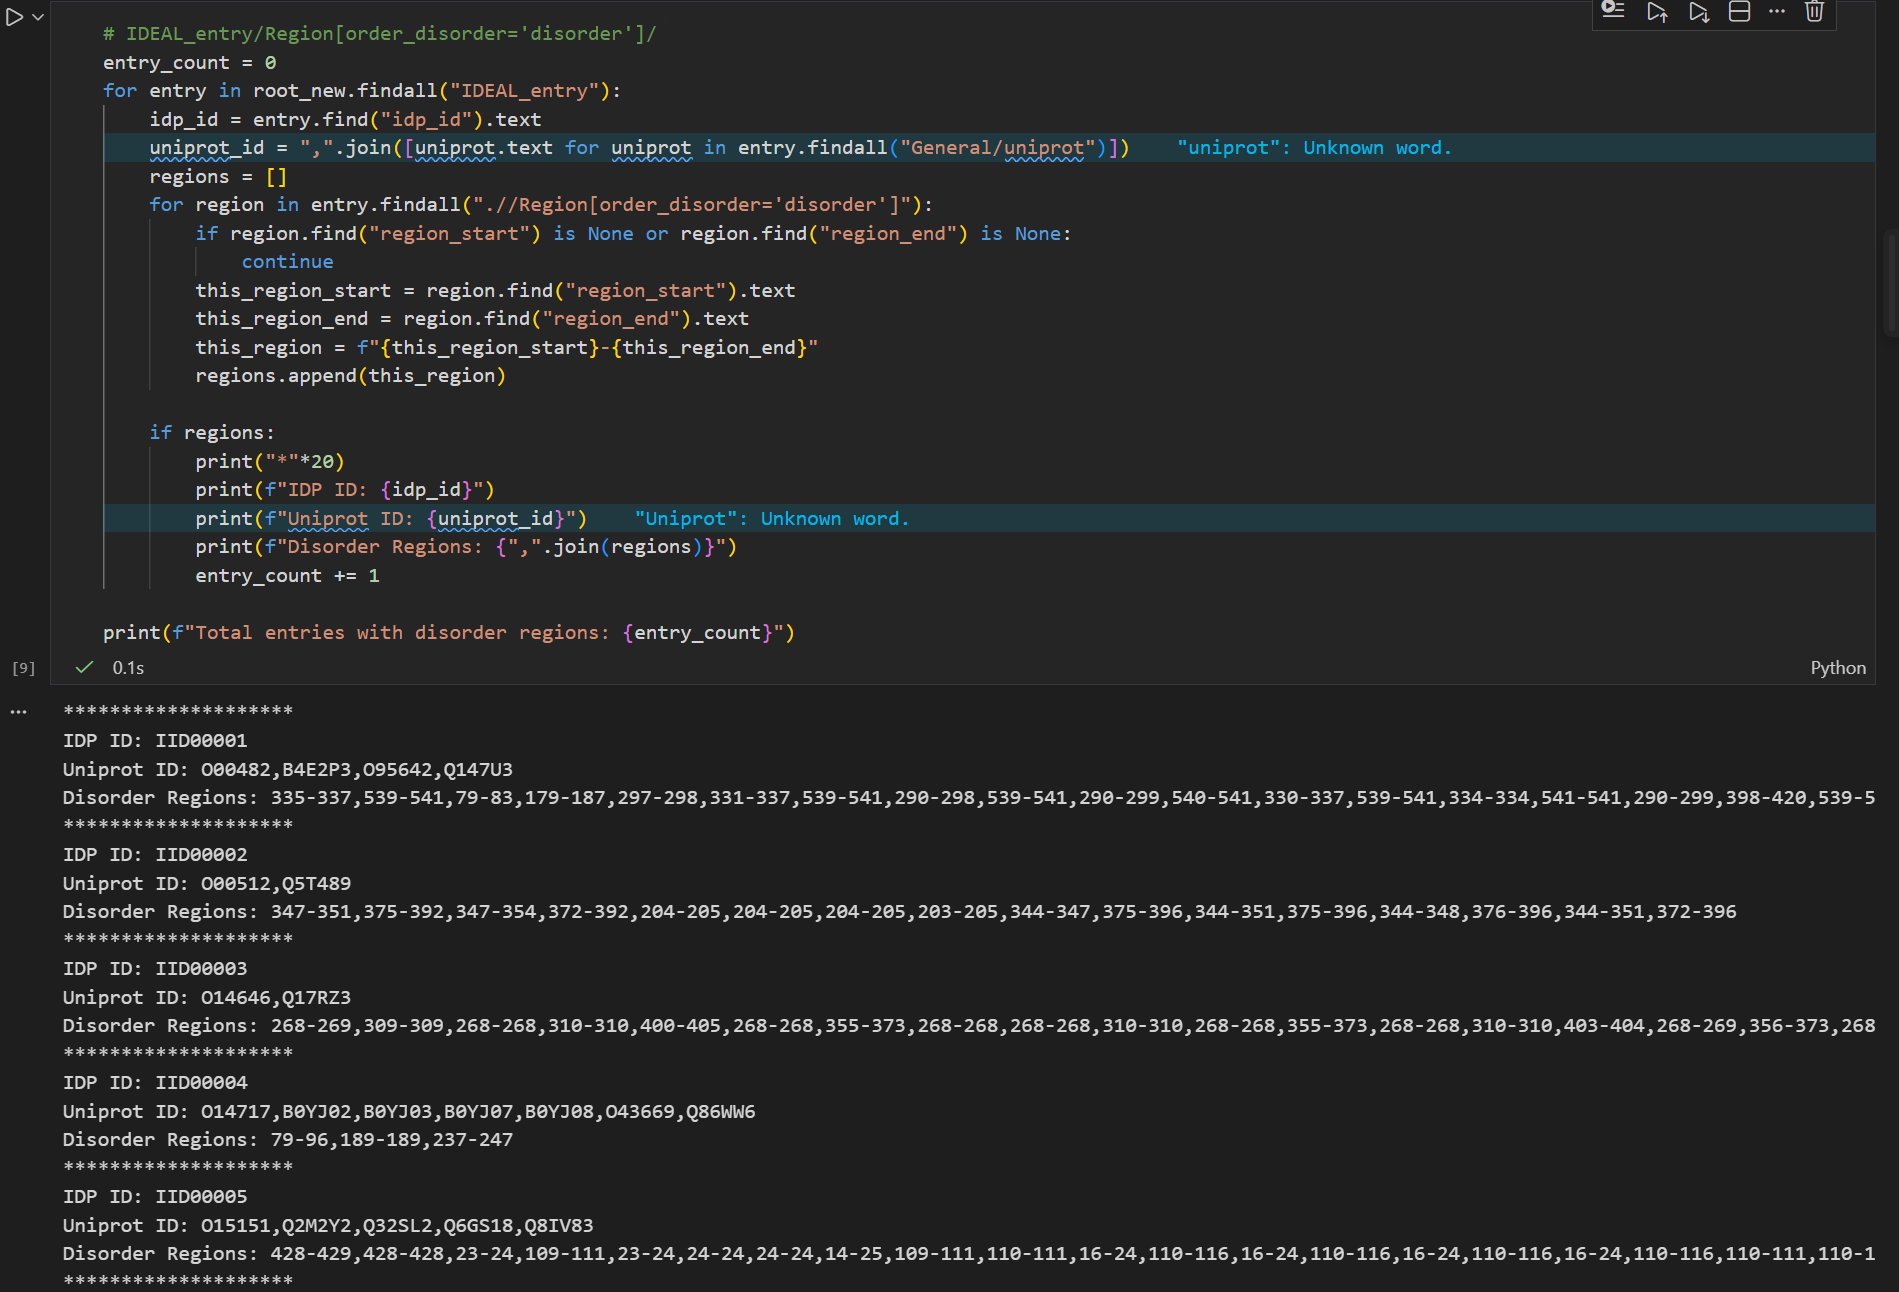1899x1292 pixels.
Task: Click output 'Uniprot ID: O14646,Q17RZ3'
Action: pyautogui.click(x=207, y=998)
